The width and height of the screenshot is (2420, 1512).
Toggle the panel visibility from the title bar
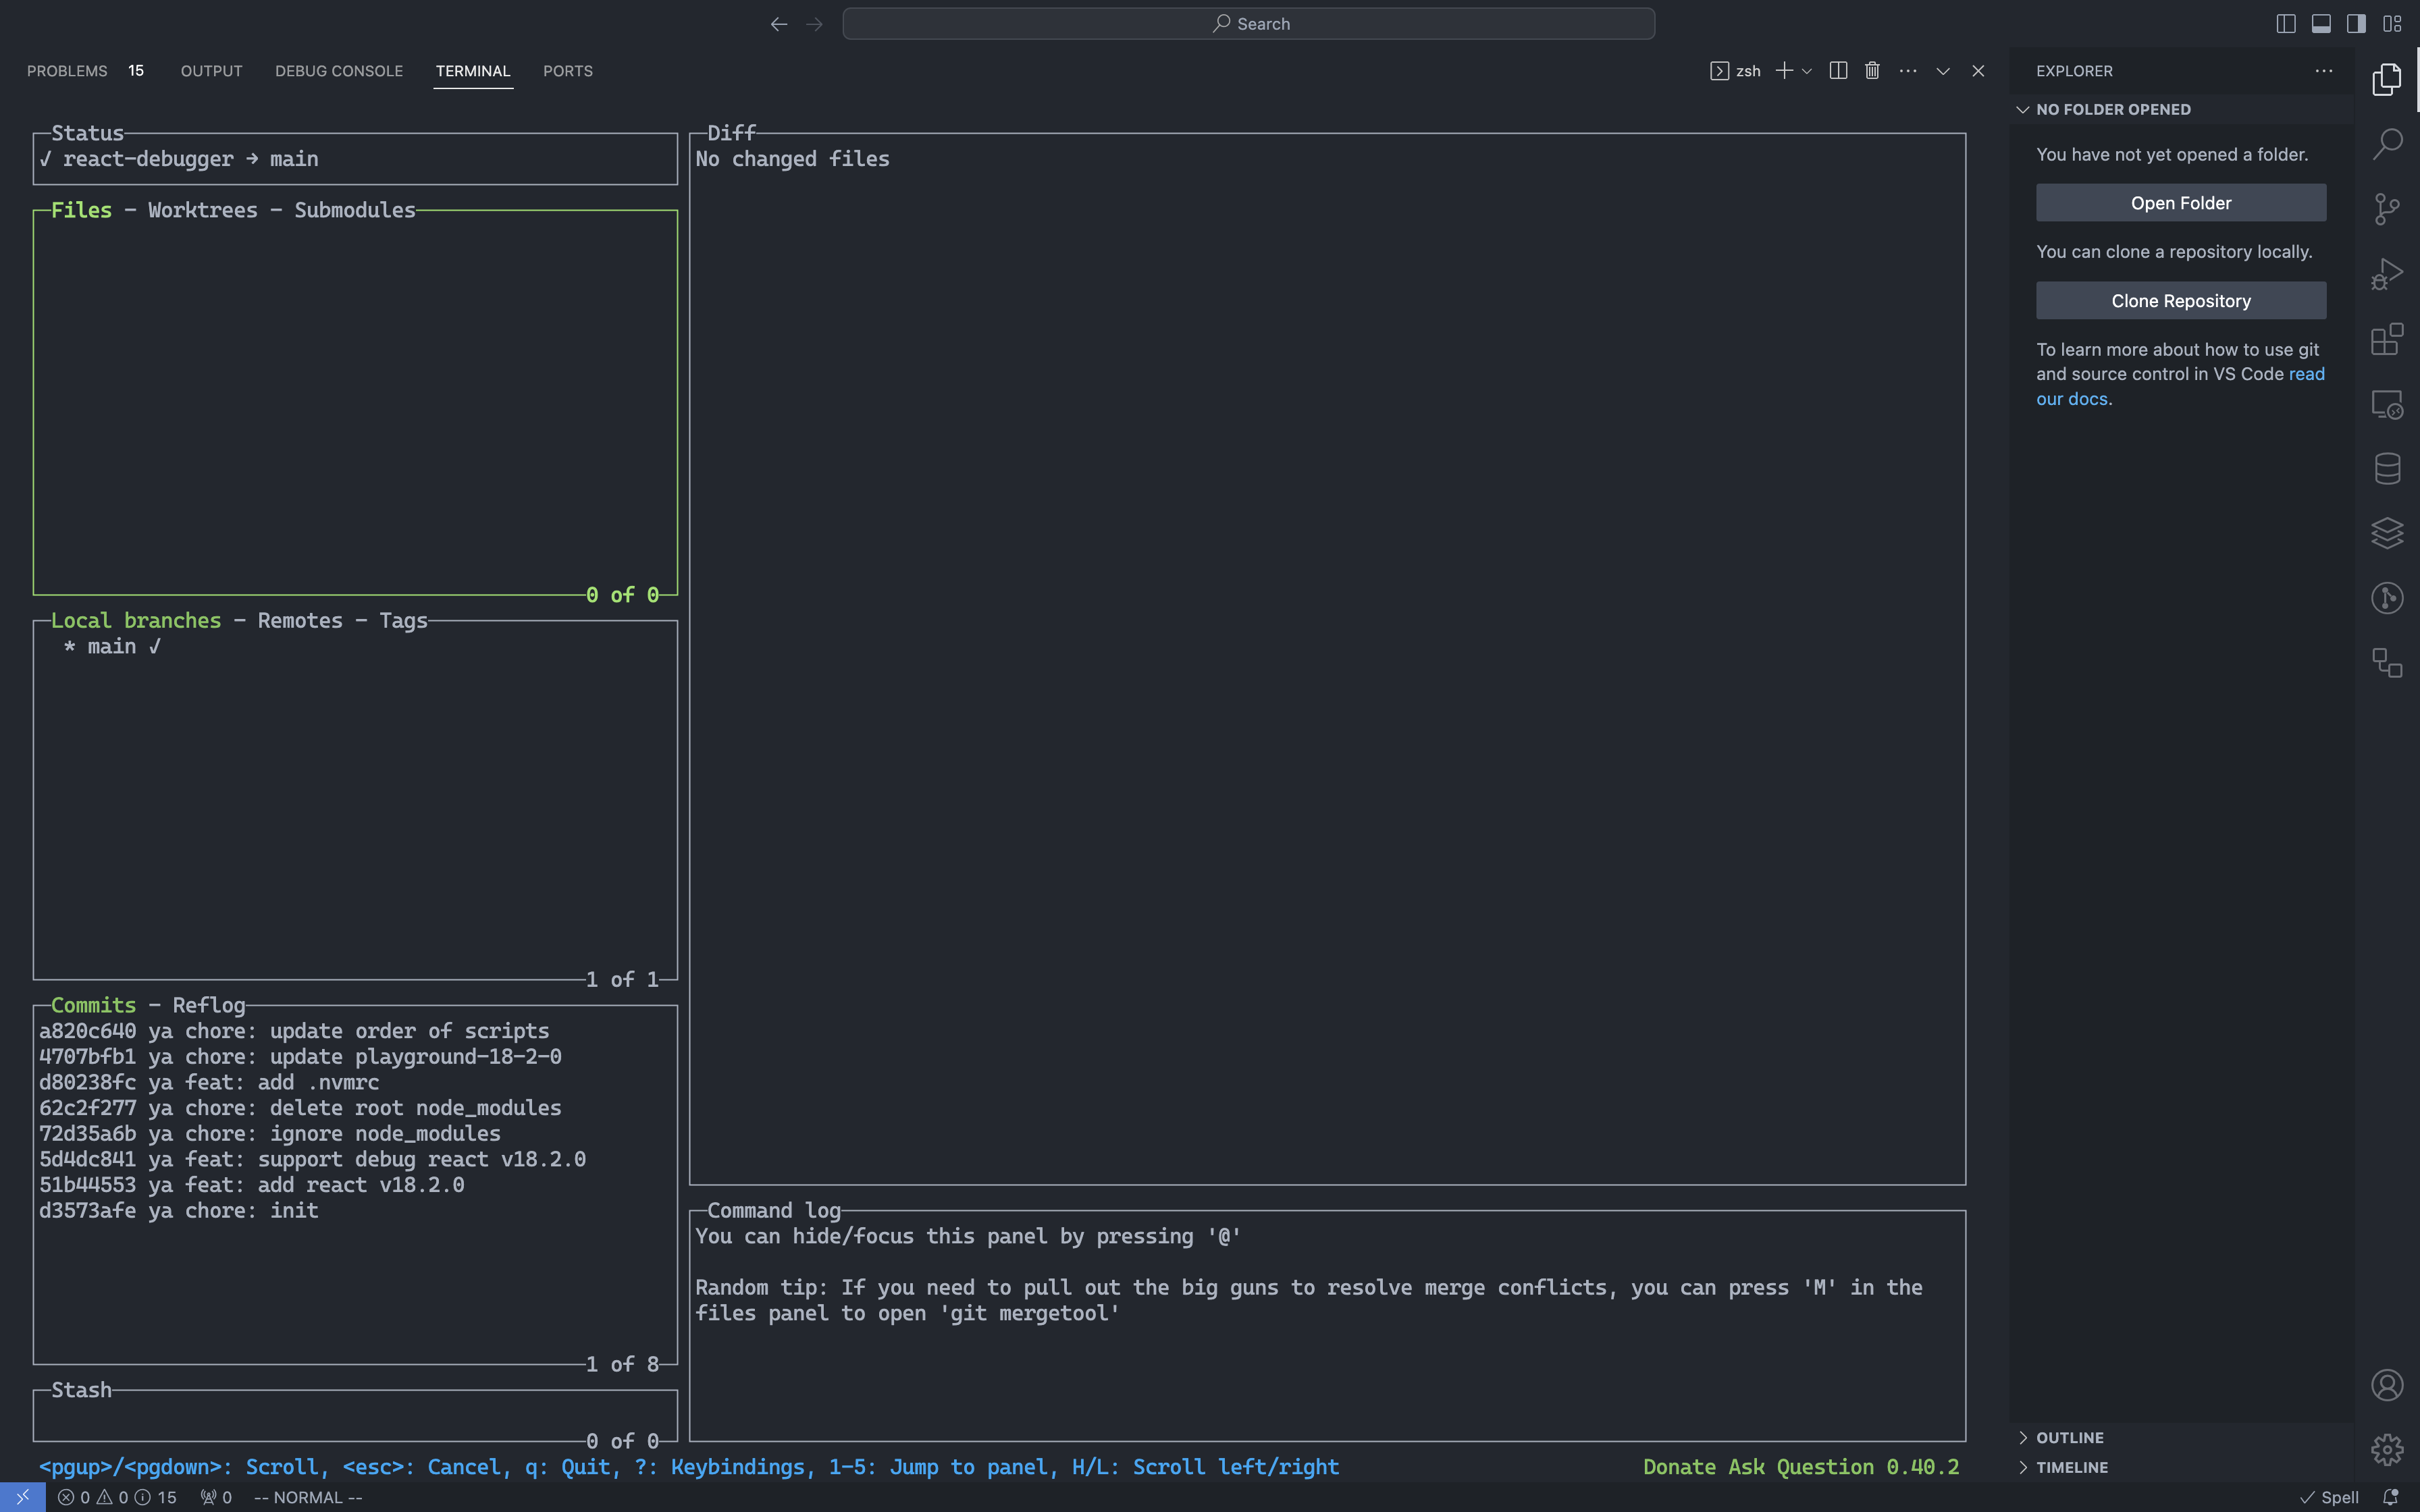(2320, 23)
